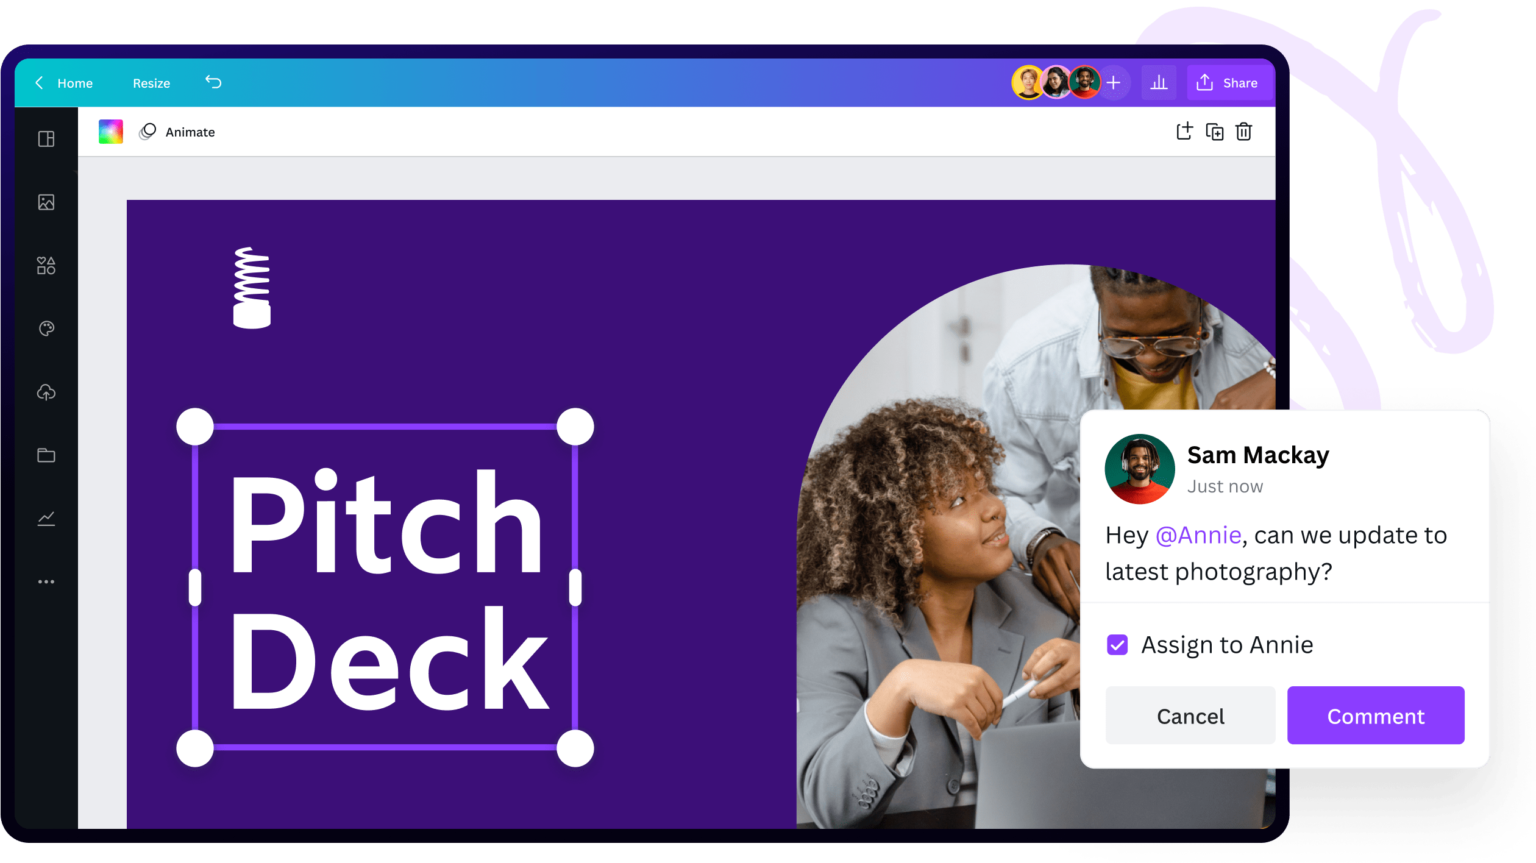Uncheck Assign to Annie checkbox
This screenshot has width=1536, height=863.
point(1117,645)
